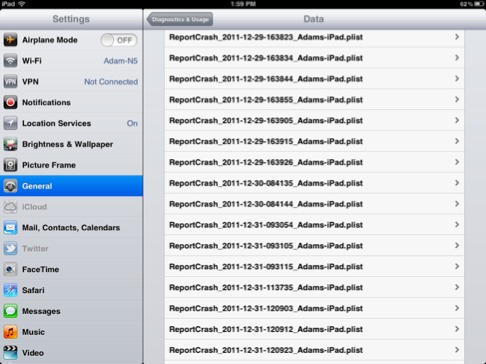Open ReportCrash_2011-12-31-120903 file name
Screen dimensions: 486x364
[266, 308]
